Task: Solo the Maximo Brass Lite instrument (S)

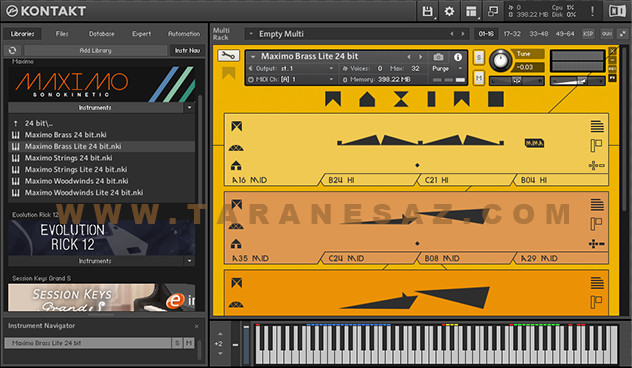Action: (478, 58)
